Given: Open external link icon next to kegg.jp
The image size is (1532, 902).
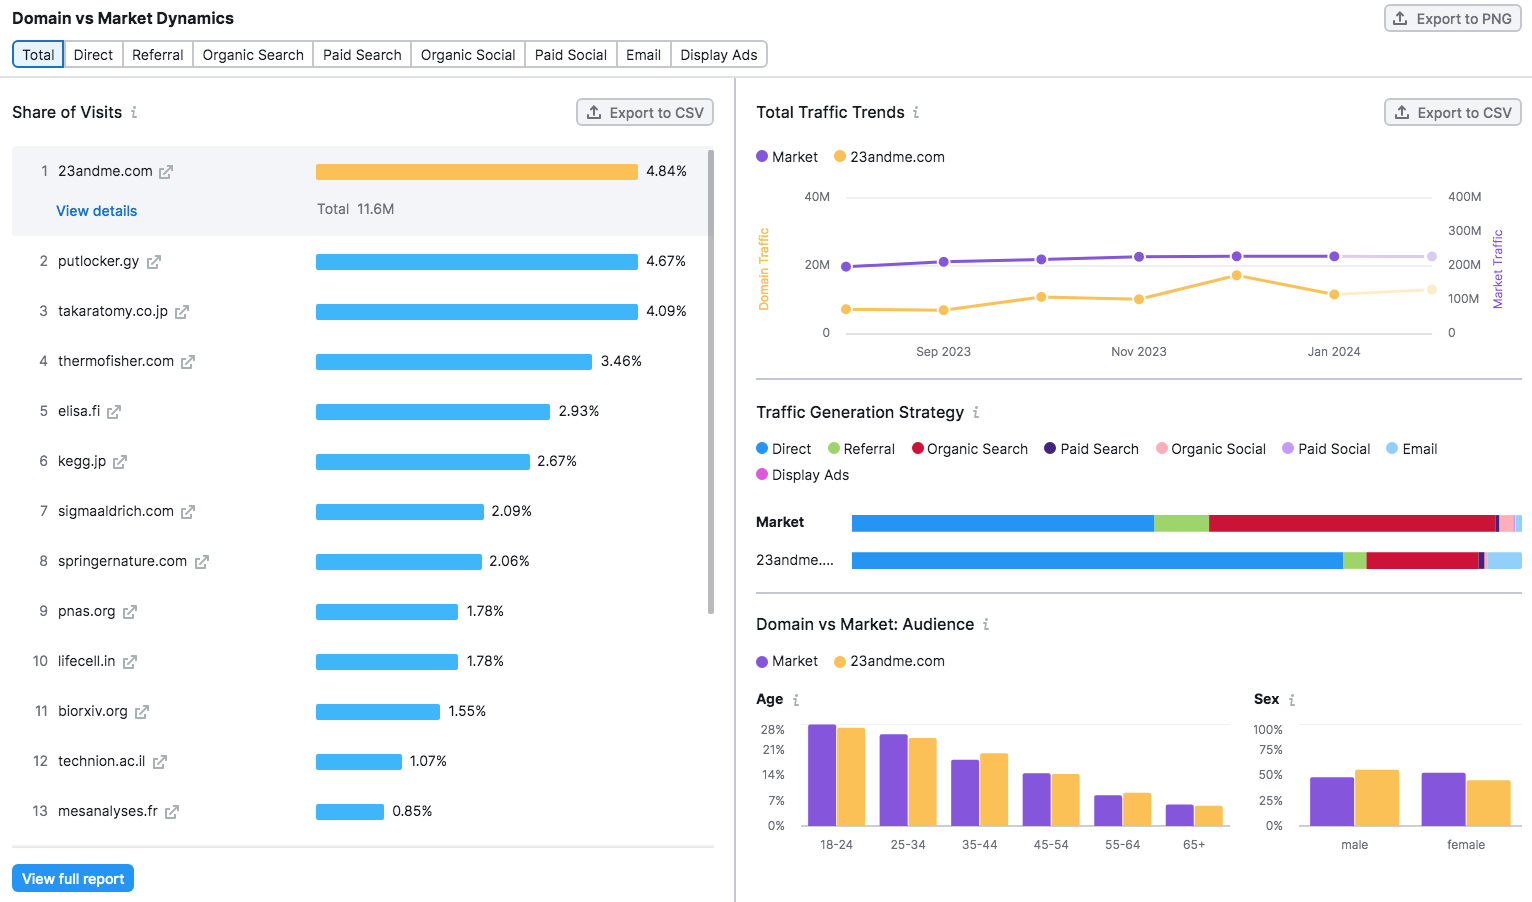Looking at the screenshot, I should pos(120,462).
